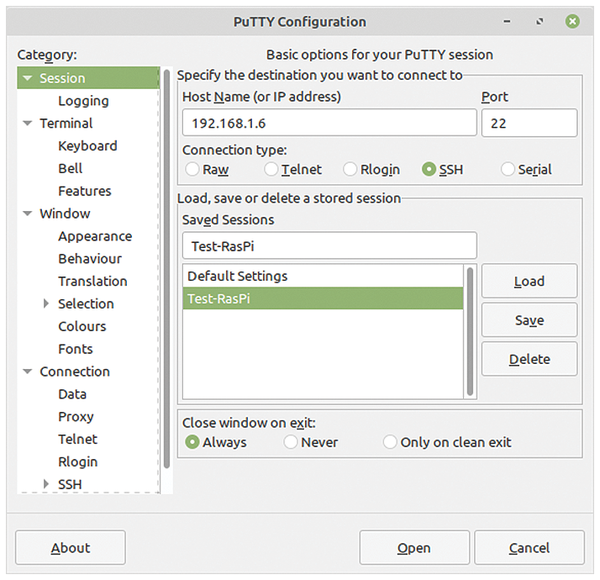Viewport: 600px width, 580px height.
Task: Open the SSH connection
Action: (414, 548)
